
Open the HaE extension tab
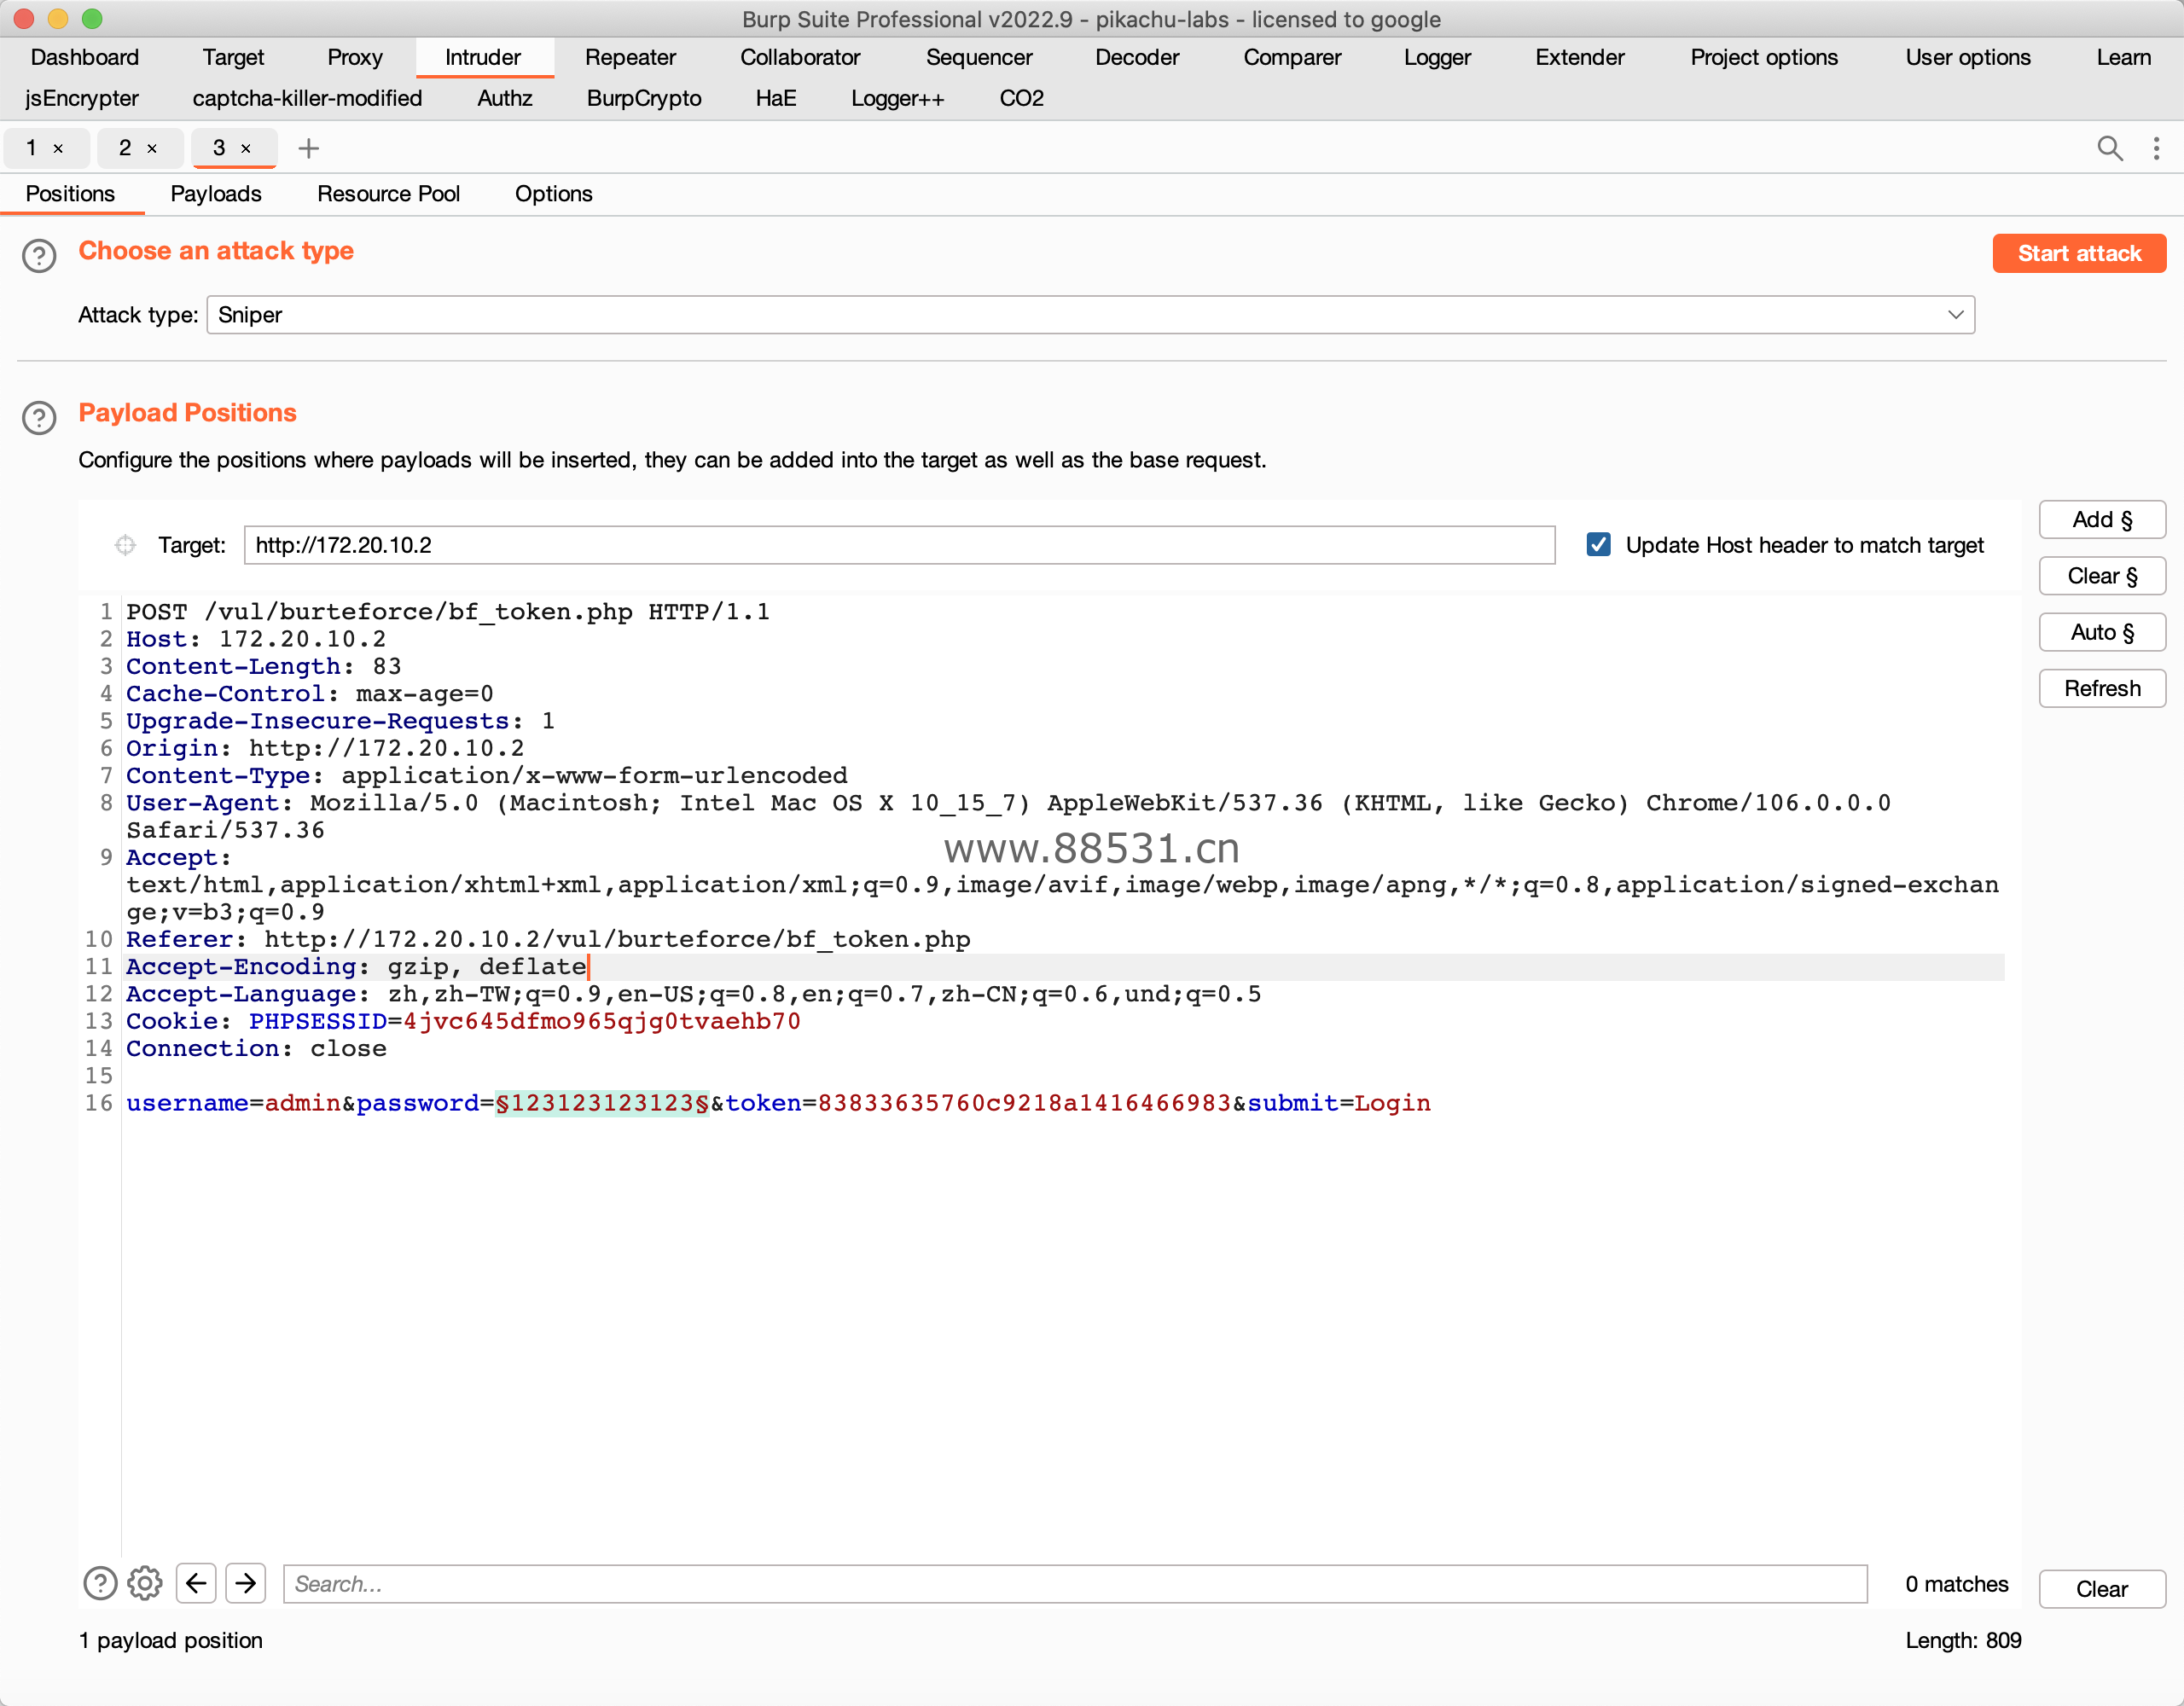pyautogui.click(x=776, y=98)
